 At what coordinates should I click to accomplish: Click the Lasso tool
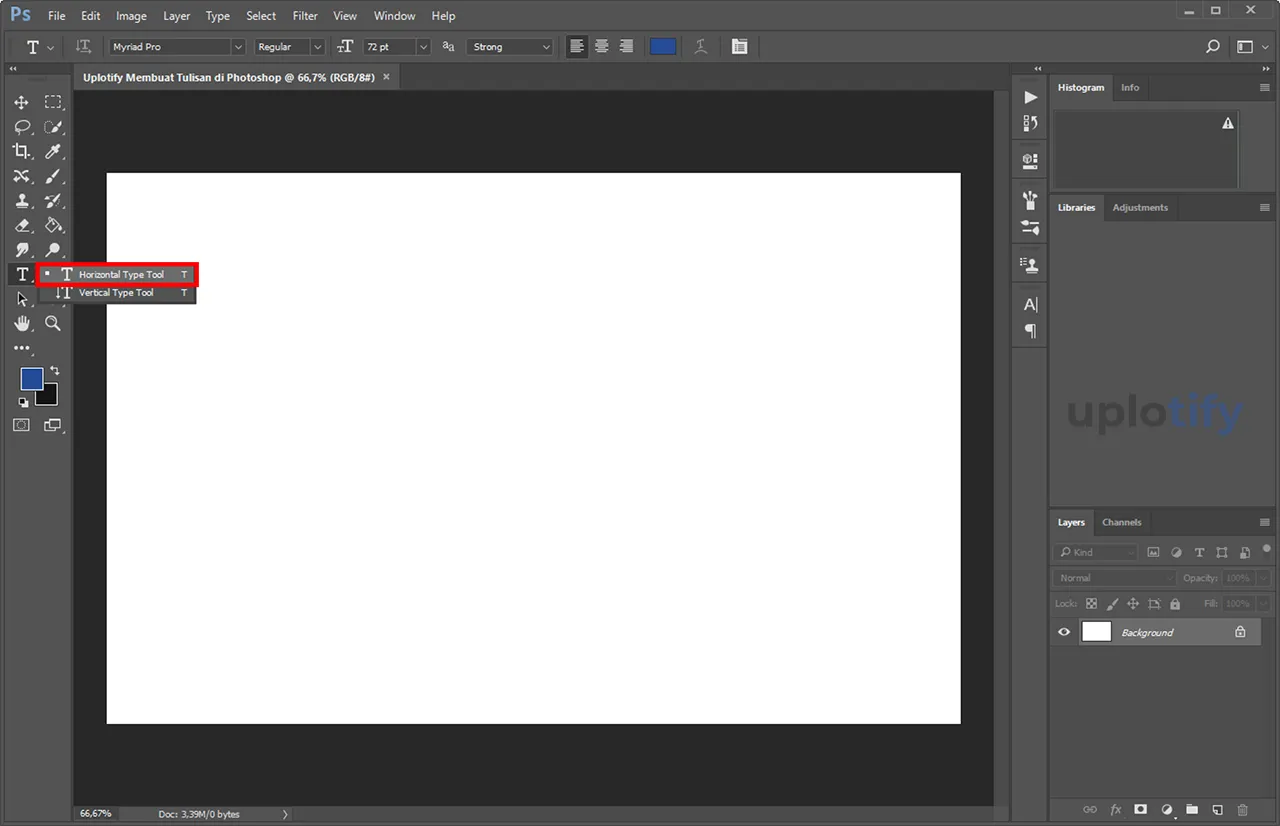(x=21, y=127)
